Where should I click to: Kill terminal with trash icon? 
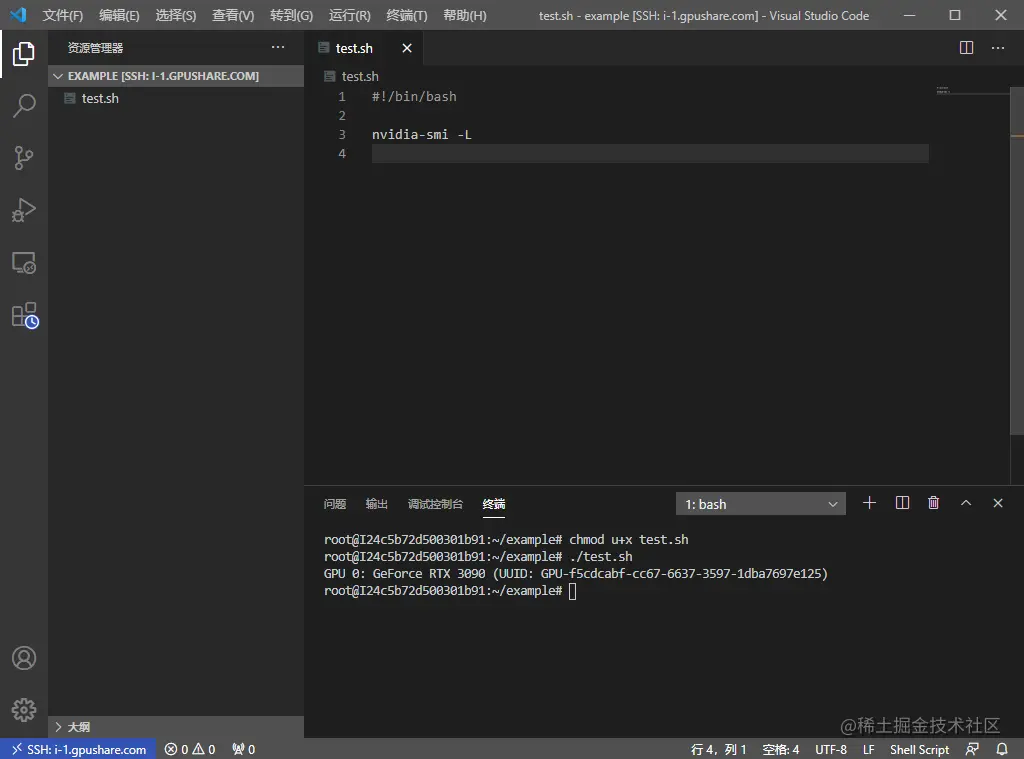(x=933, y=503)
